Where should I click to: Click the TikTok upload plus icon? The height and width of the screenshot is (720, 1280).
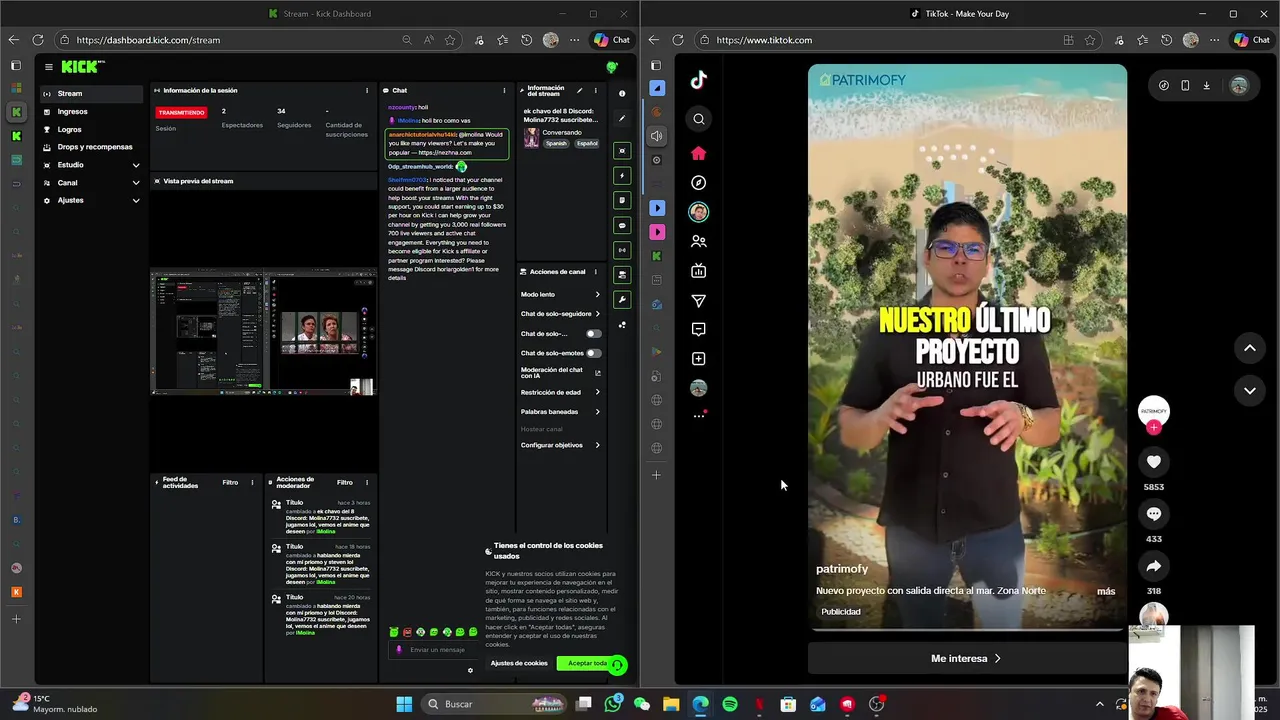(x=699, y=359)
